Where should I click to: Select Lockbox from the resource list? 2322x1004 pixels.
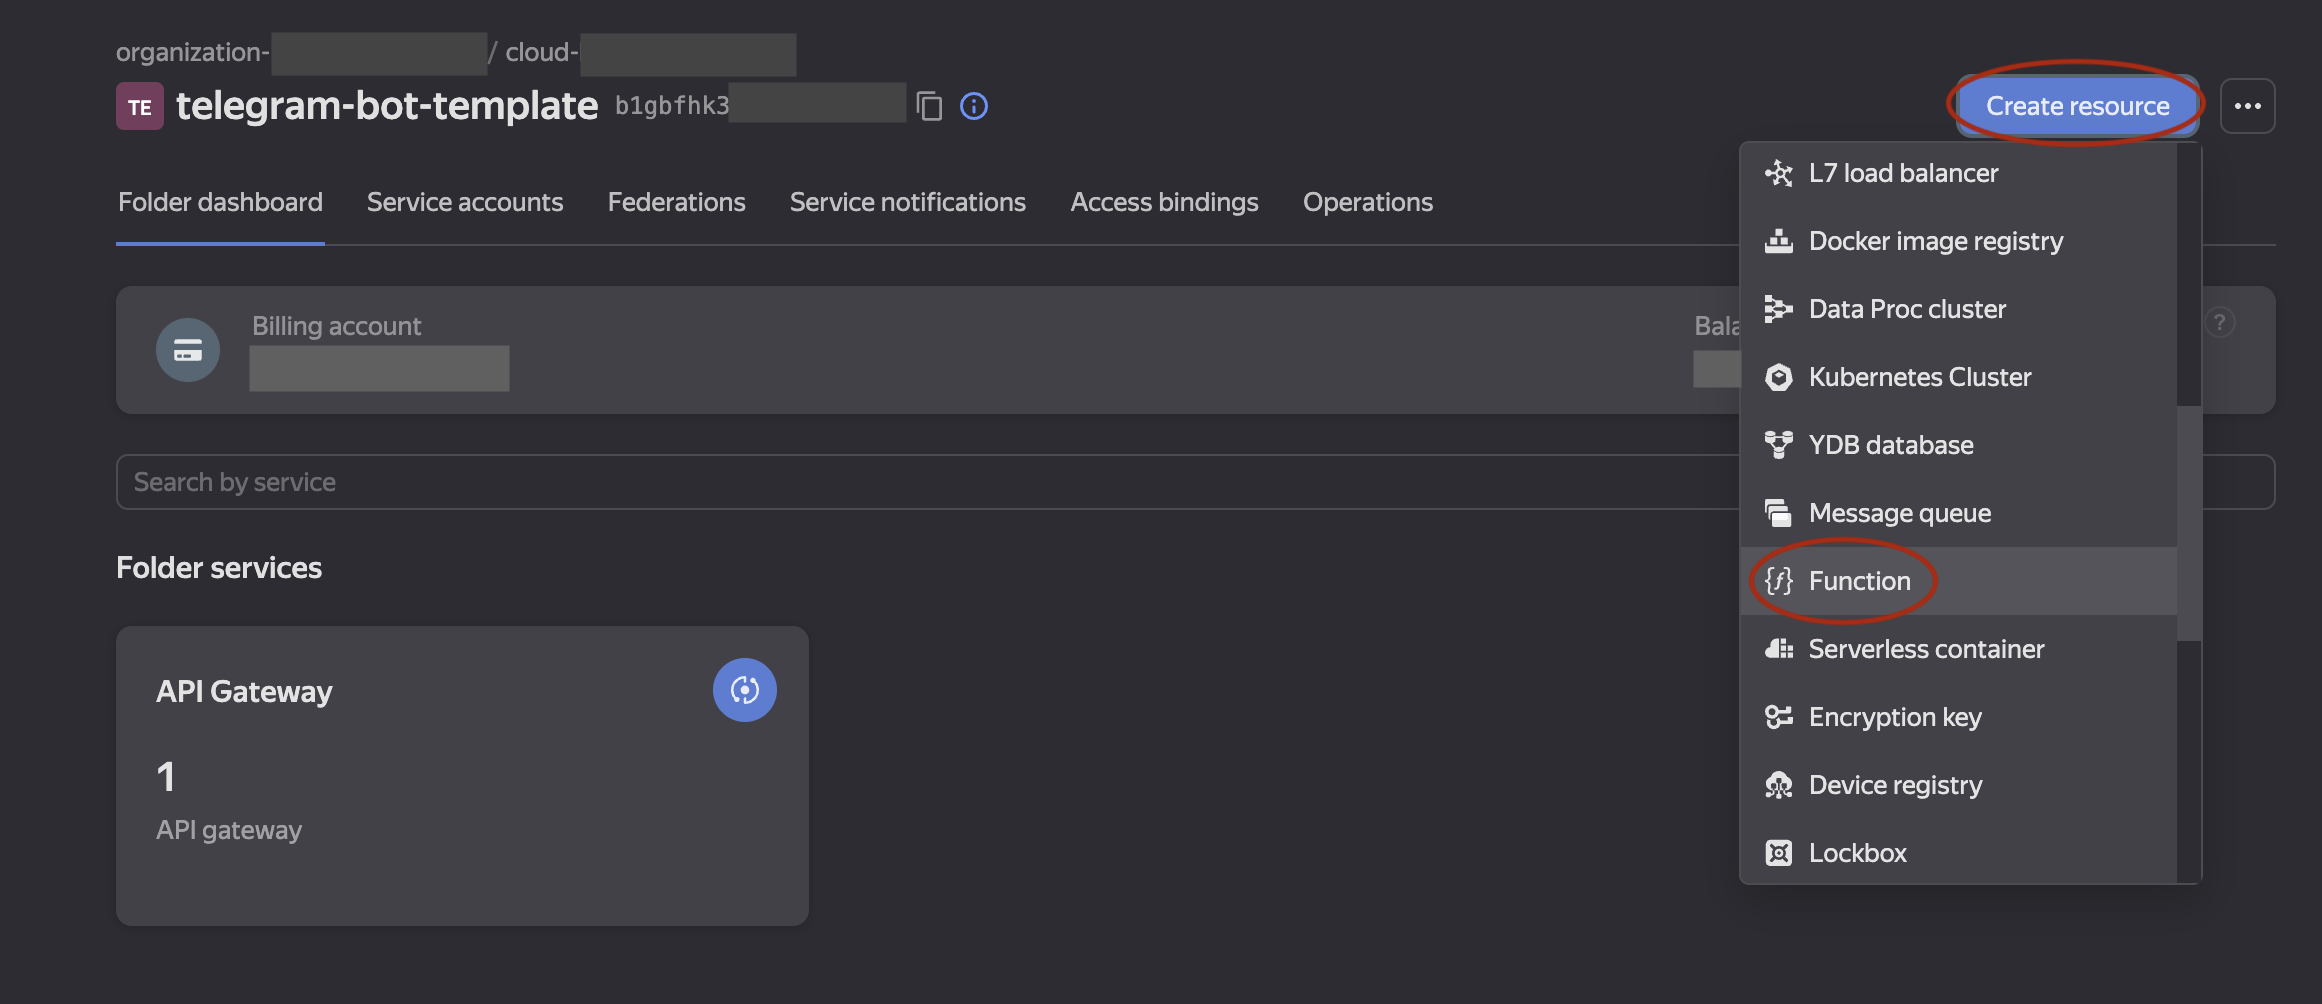[x=1959, y=853]
